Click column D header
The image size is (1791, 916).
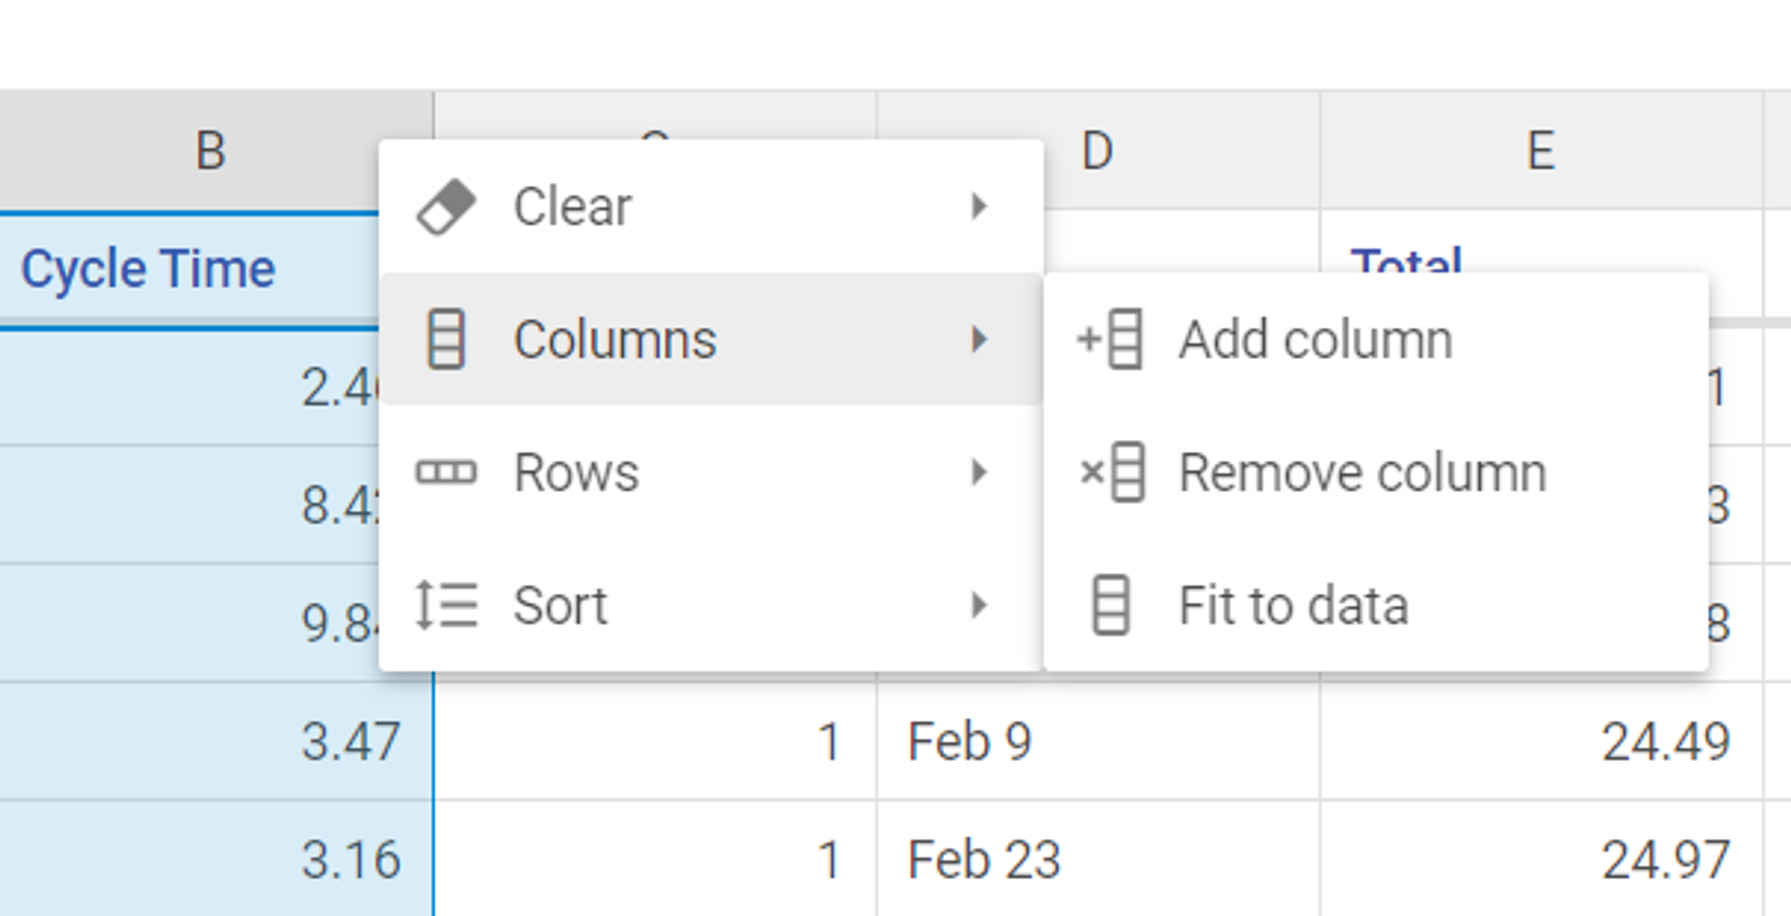tap(1098, 151)
